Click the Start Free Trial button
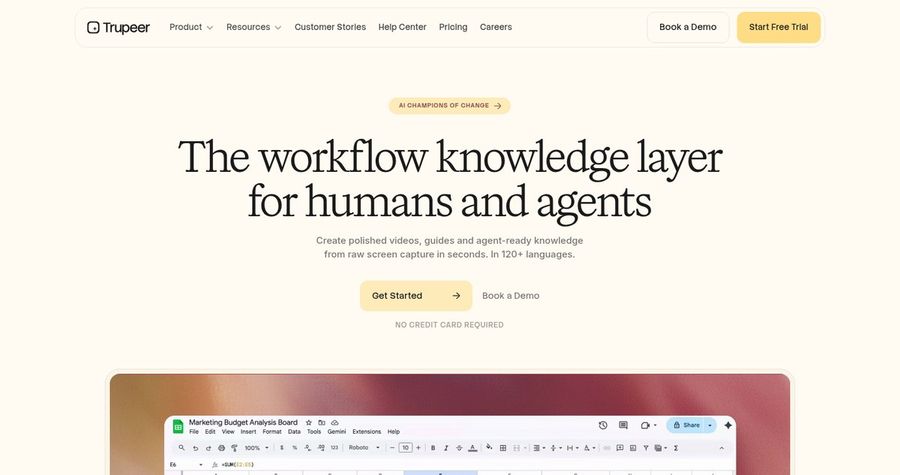The height and width of the screenshot is (475, 900). pos(778,27)
